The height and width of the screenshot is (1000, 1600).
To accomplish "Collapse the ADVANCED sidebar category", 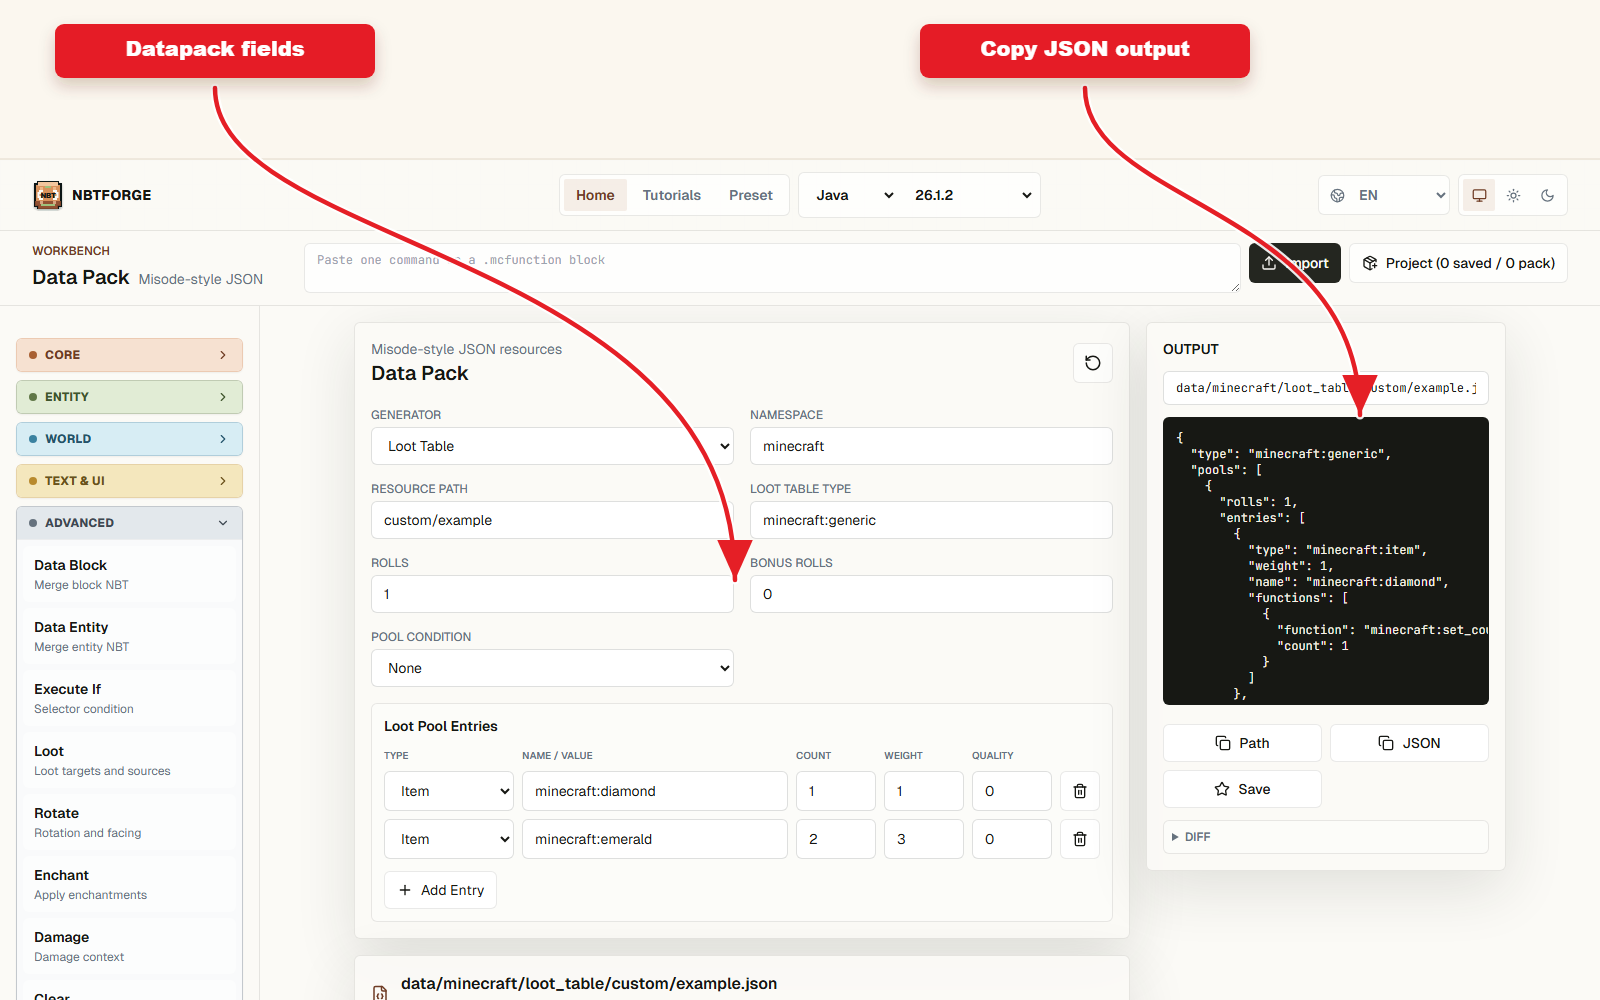I will (129, 523).
